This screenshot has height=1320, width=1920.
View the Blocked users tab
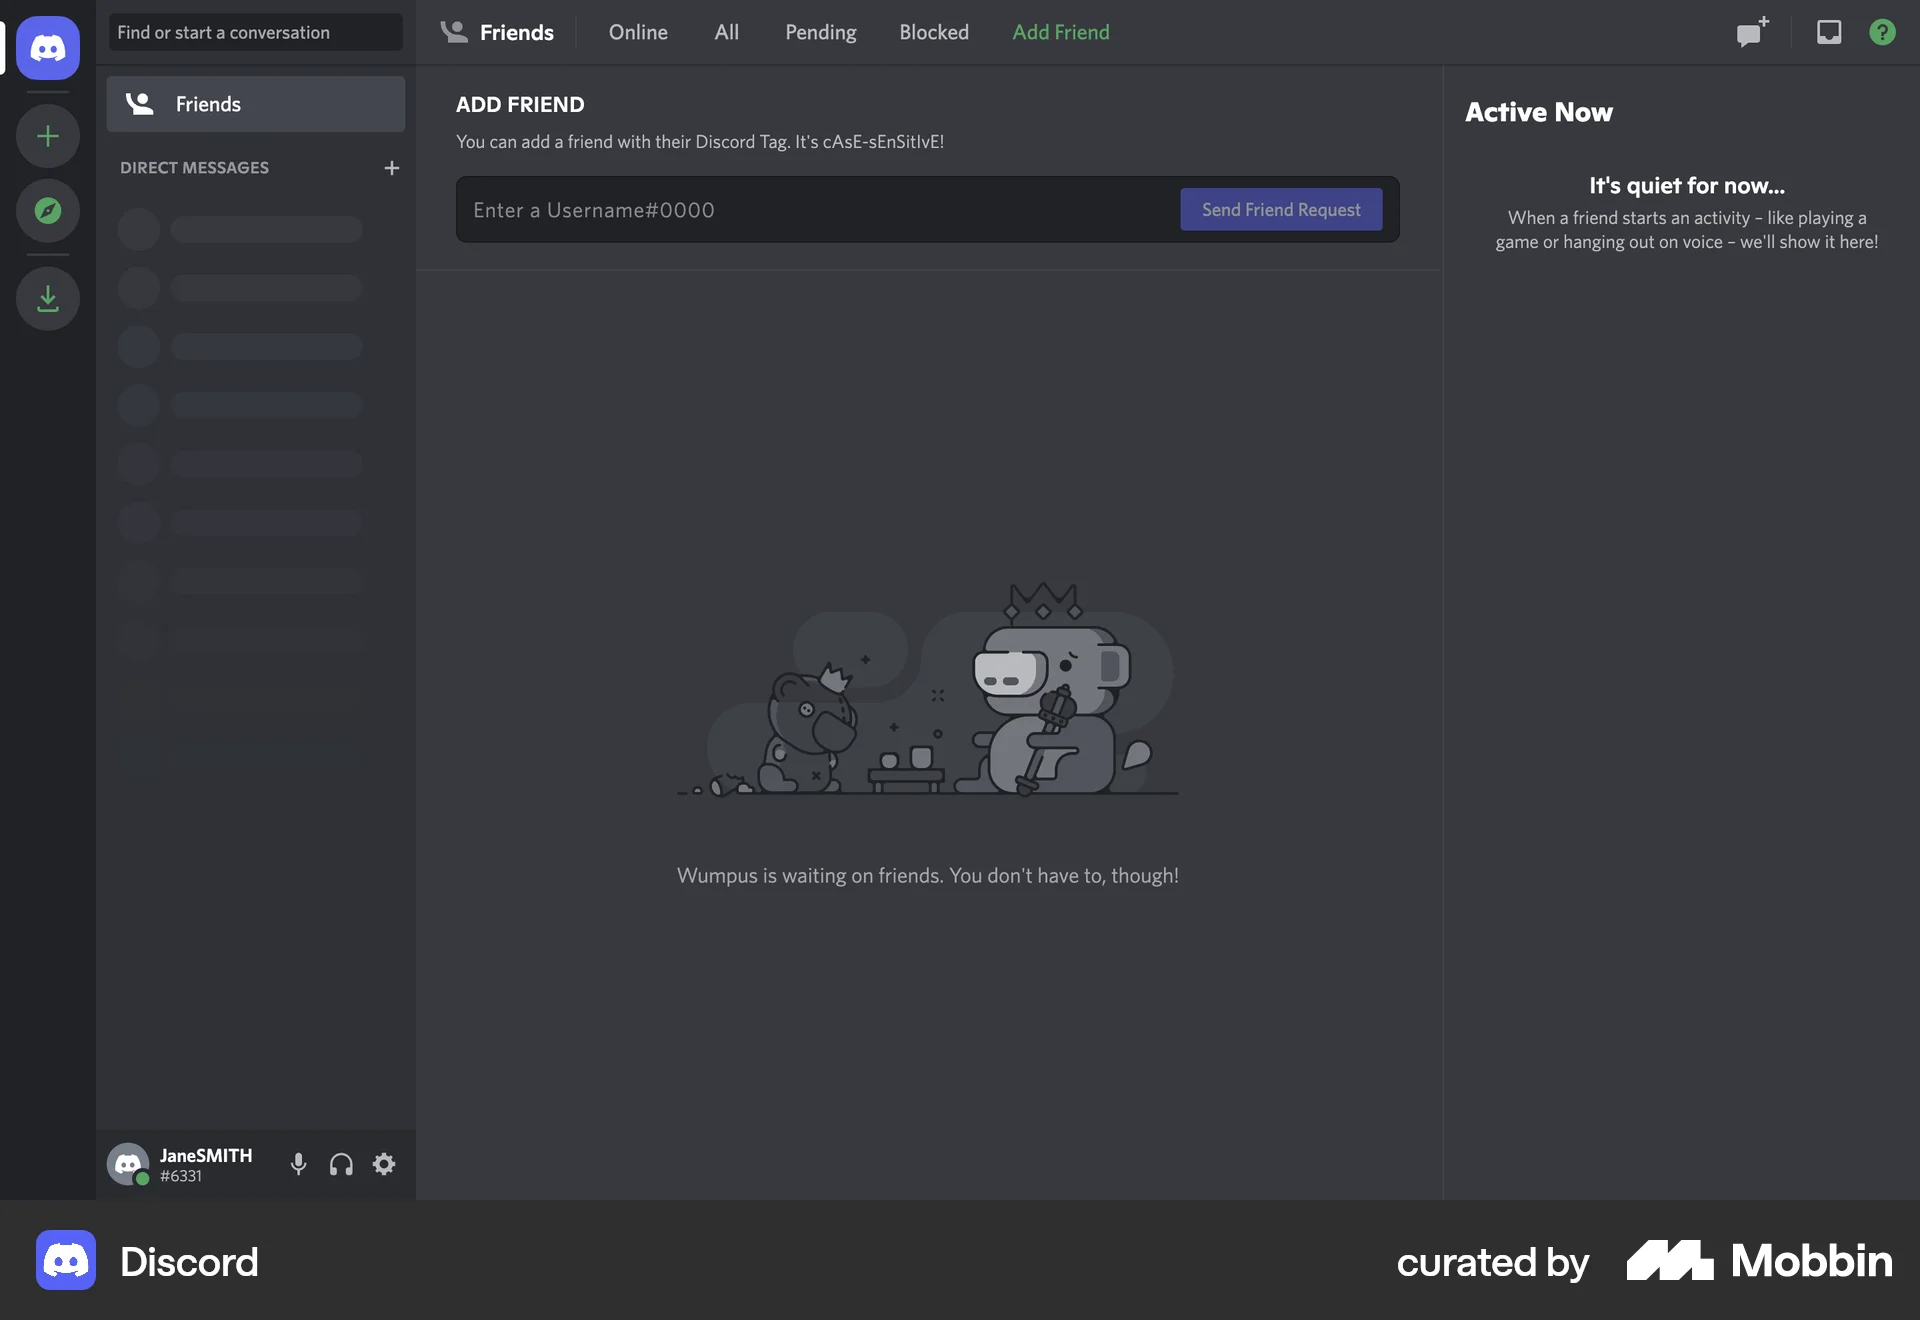click(x=933, y=32)
